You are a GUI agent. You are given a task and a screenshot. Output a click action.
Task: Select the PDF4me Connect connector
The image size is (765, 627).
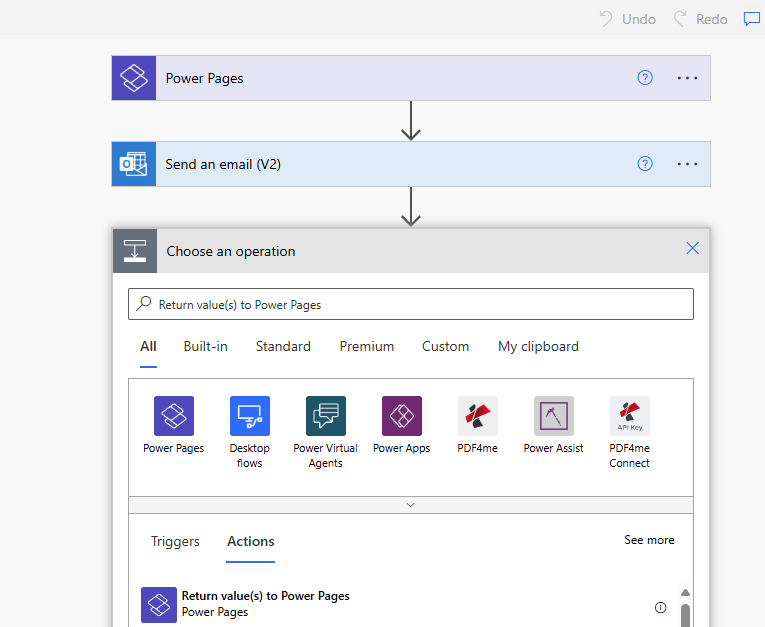pyautogui.click(x=630, y=416)
